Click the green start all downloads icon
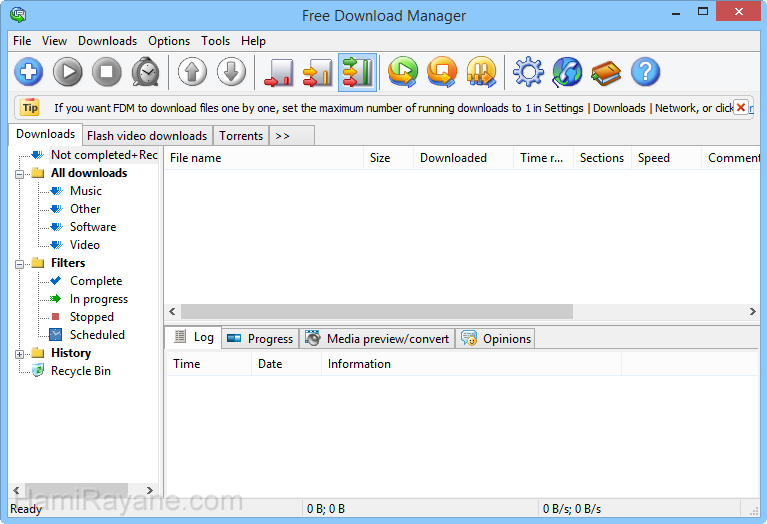The image size is (767, 524). 403,72
